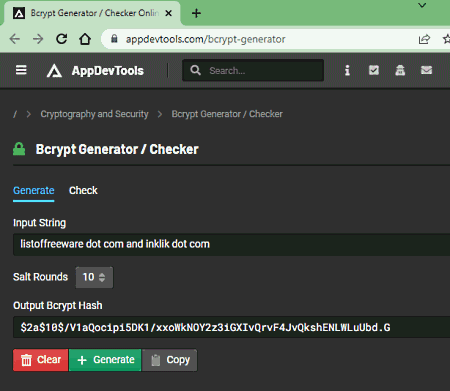Click the Output Bcrypt Hash label
The width and height of the screenshot is (450, 391).
click(58, 306)
